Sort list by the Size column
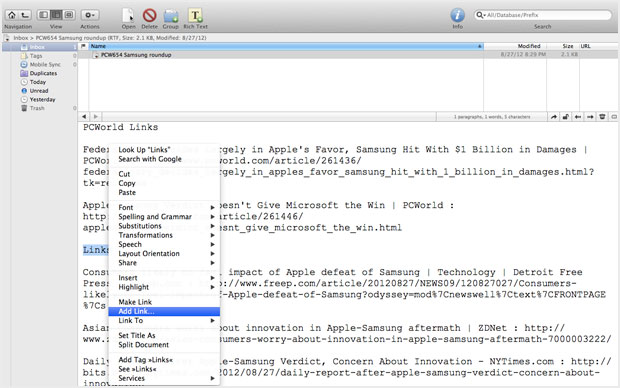Image resolution: width=620 pixels, height=388 pixels. (563, 46)
